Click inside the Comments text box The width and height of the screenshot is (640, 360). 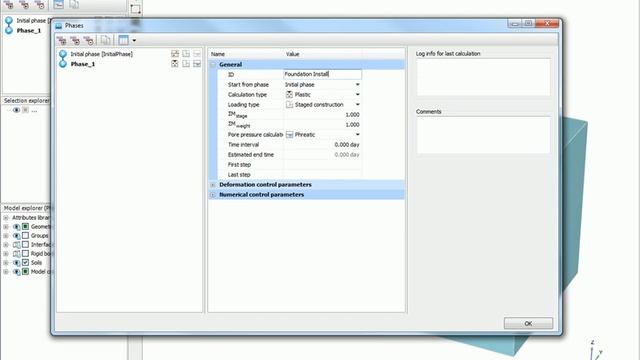click(x=483, y=135)
